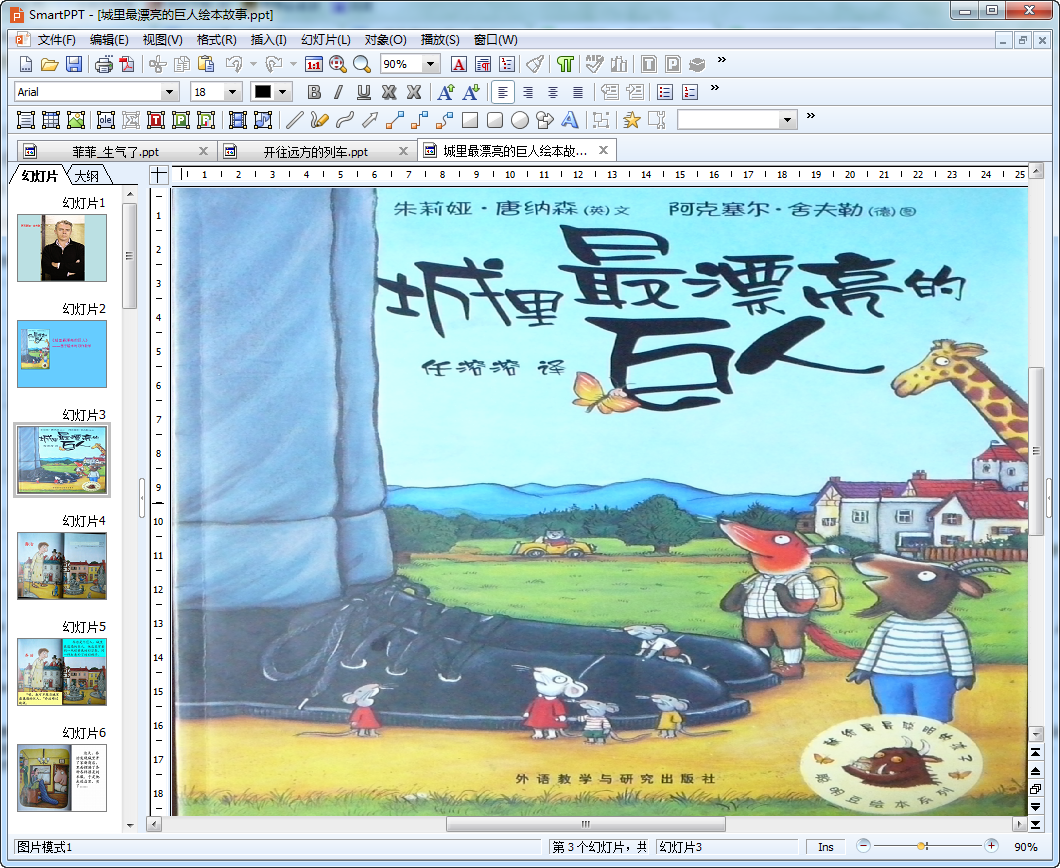Save the presentation with the floppy disk icon

(74, 64)
